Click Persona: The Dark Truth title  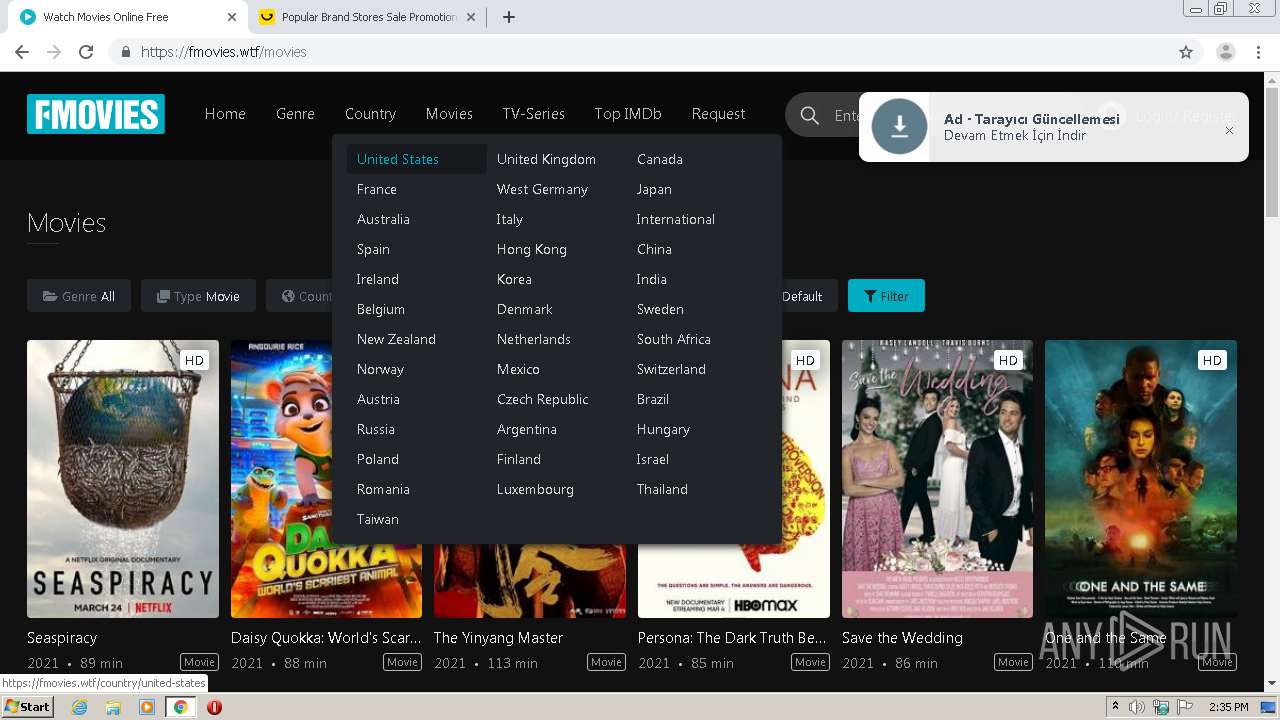pos(732,637)
